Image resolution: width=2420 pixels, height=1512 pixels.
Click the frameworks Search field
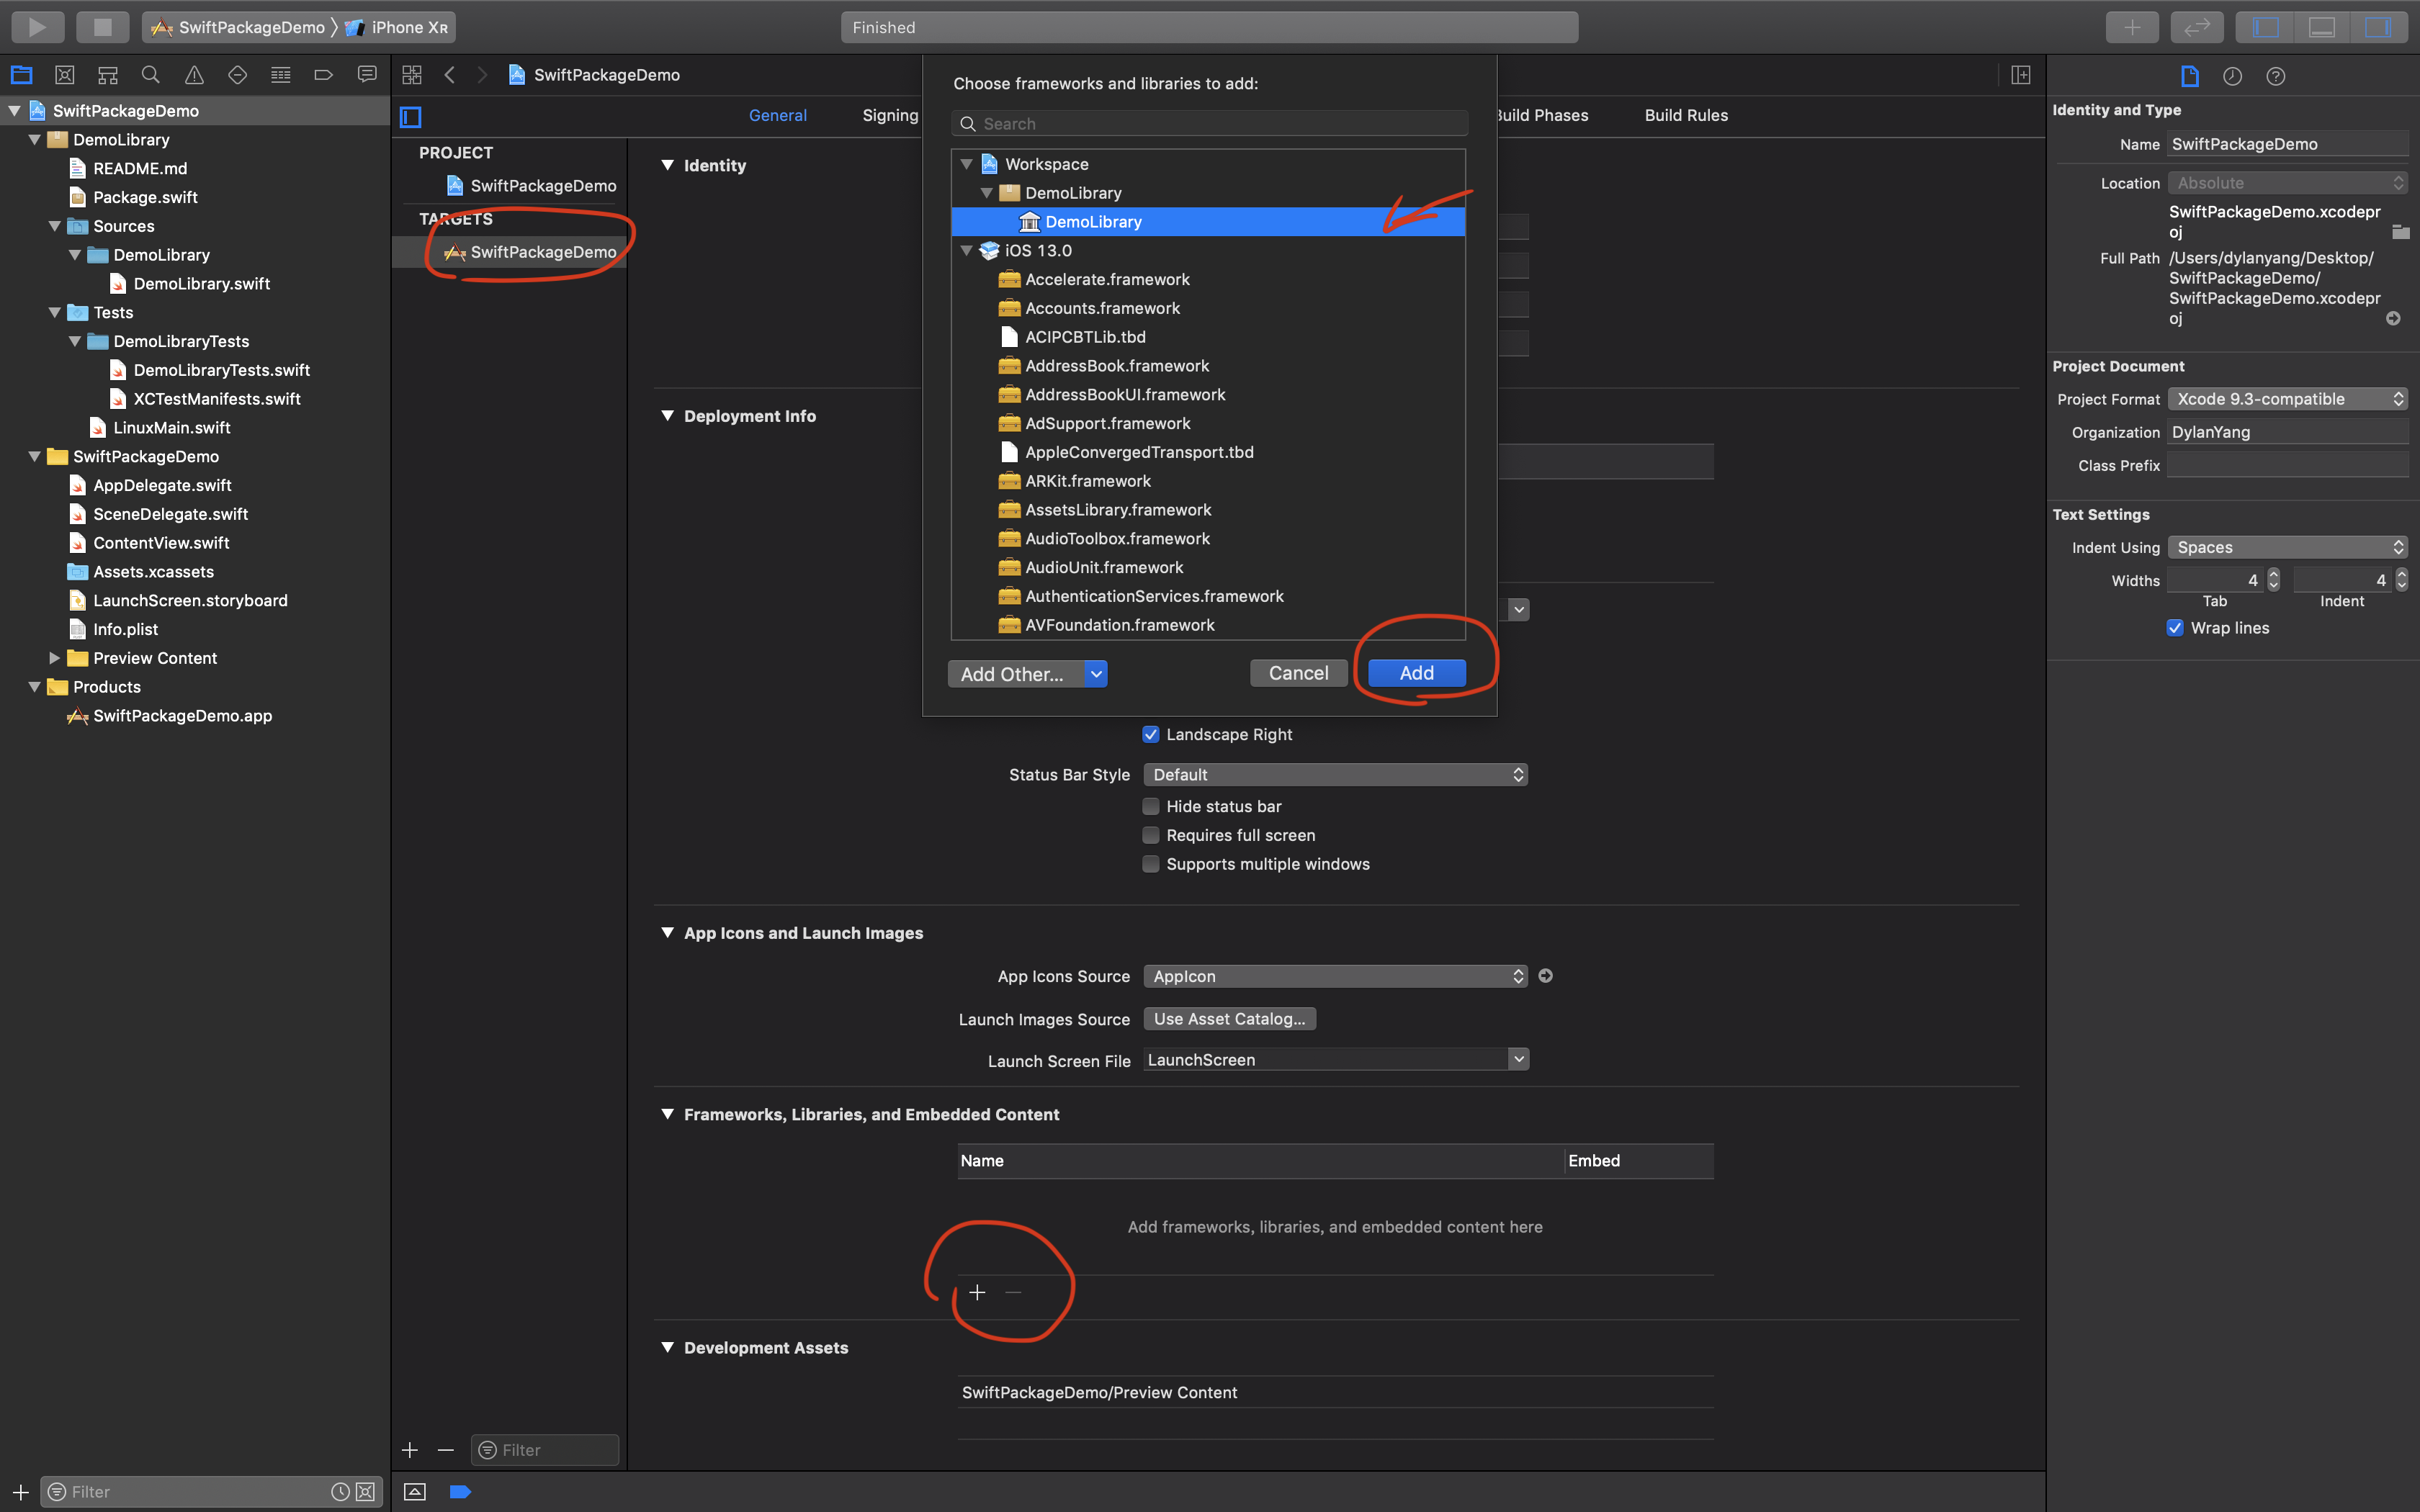coord(1209,124)
